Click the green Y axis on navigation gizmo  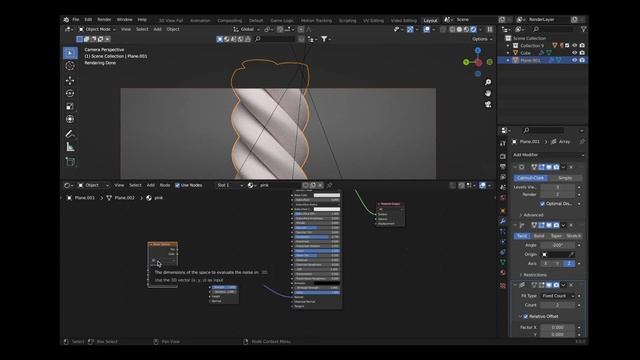[466, 62]
